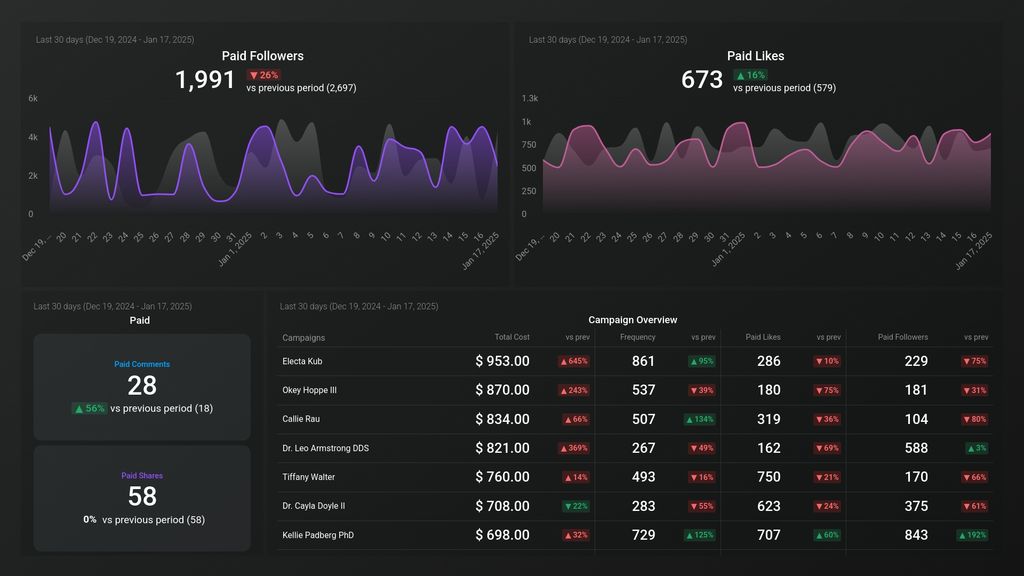This screenshot has width=1024, height=576.
Task: Click the 22% cost decrease badge for Dr. Cayla Doyle II
Action: (x=575, y=506)
